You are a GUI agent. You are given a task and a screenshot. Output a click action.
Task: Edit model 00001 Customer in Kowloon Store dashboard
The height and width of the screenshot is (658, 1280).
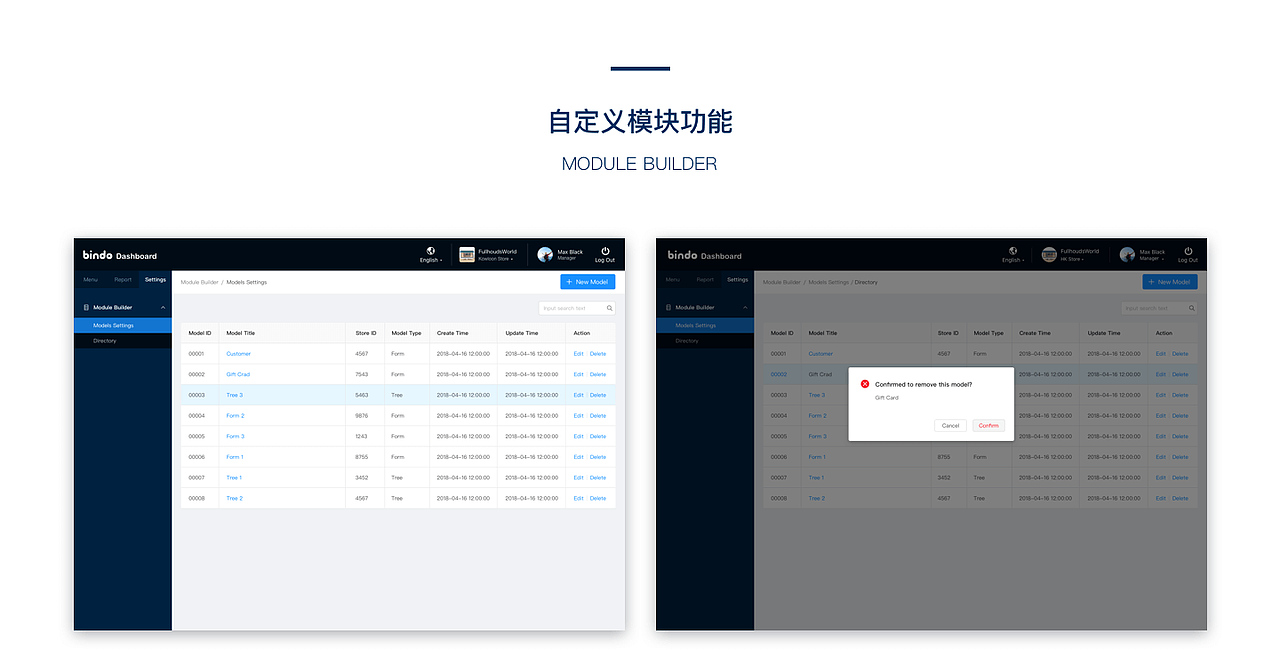[x=578, y=354]
